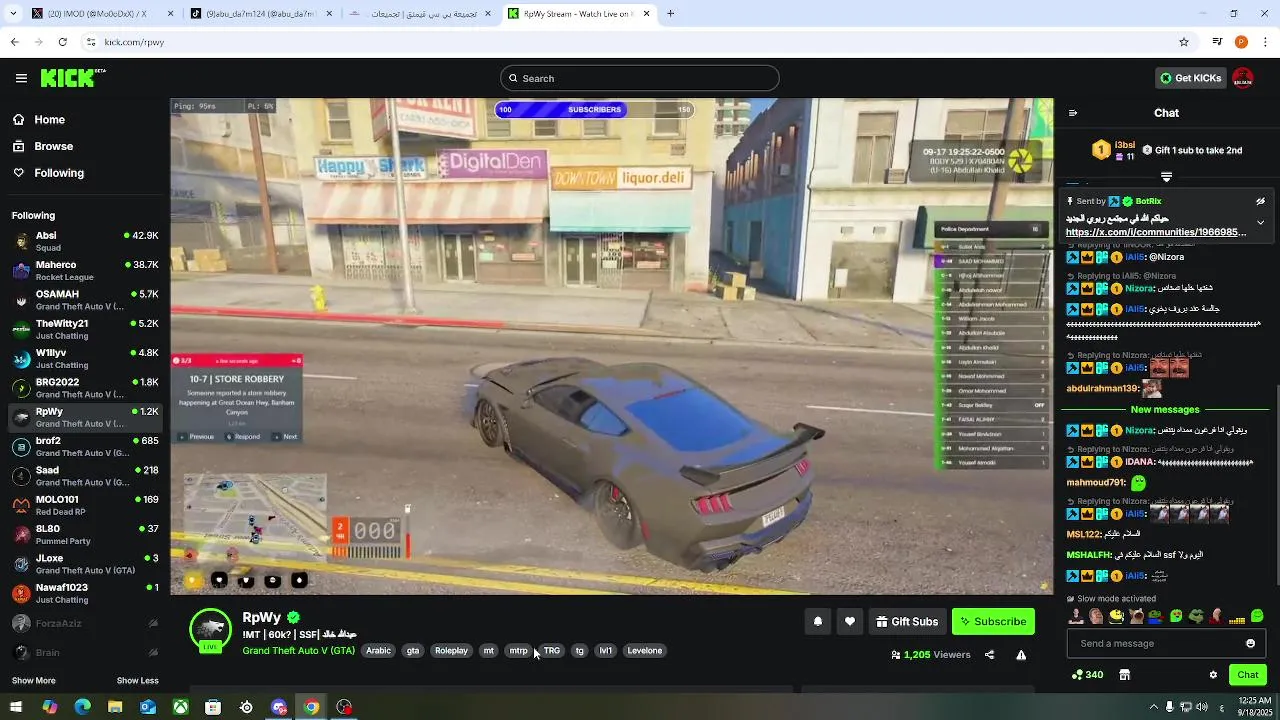Insert the green smiley blob emote

click(x=1257, y=616)
